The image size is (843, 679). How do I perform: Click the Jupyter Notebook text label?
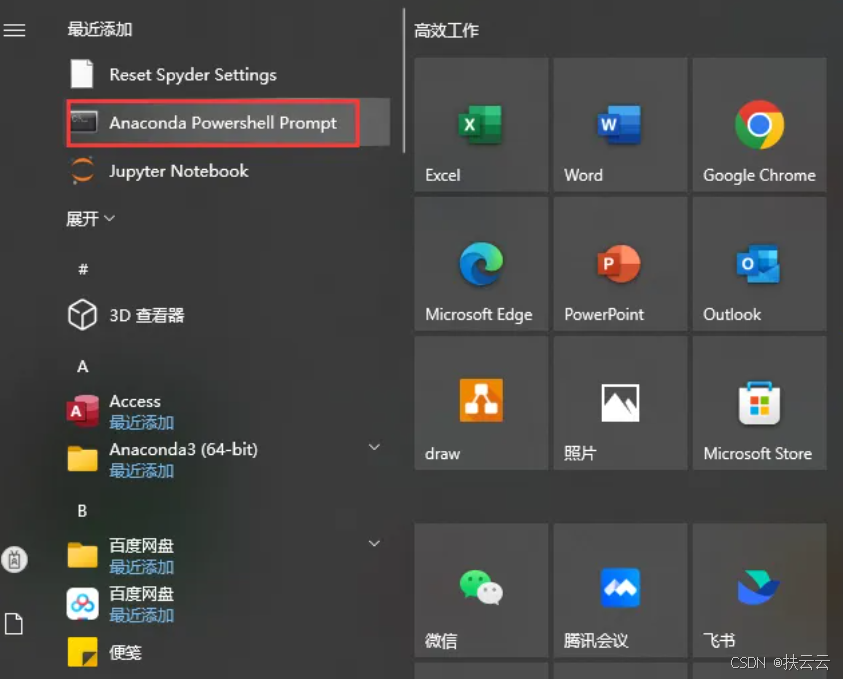179,171
